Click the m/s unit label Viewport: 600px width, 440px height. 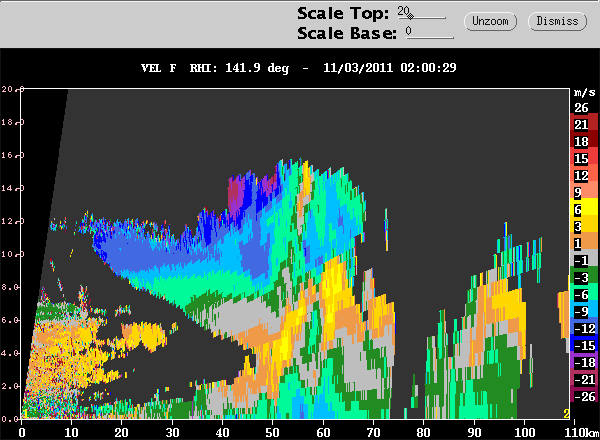tap(585, 92)
